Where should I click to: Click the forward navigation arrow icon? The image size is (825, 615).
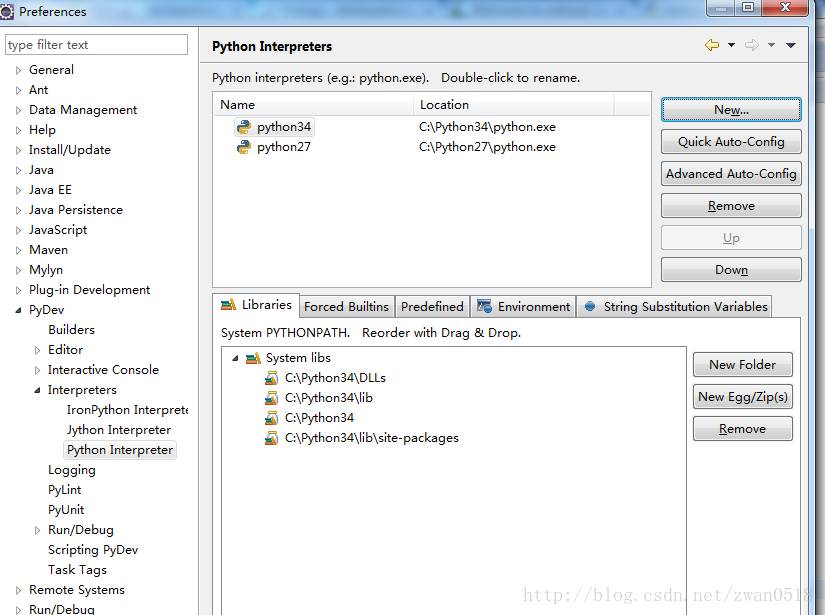pyautogui.click(x=752, y=45)
